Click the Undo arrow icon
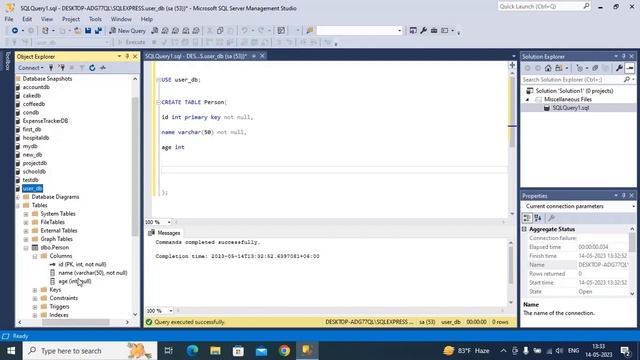This screenshot has width=640, height=360. (244, 31)
